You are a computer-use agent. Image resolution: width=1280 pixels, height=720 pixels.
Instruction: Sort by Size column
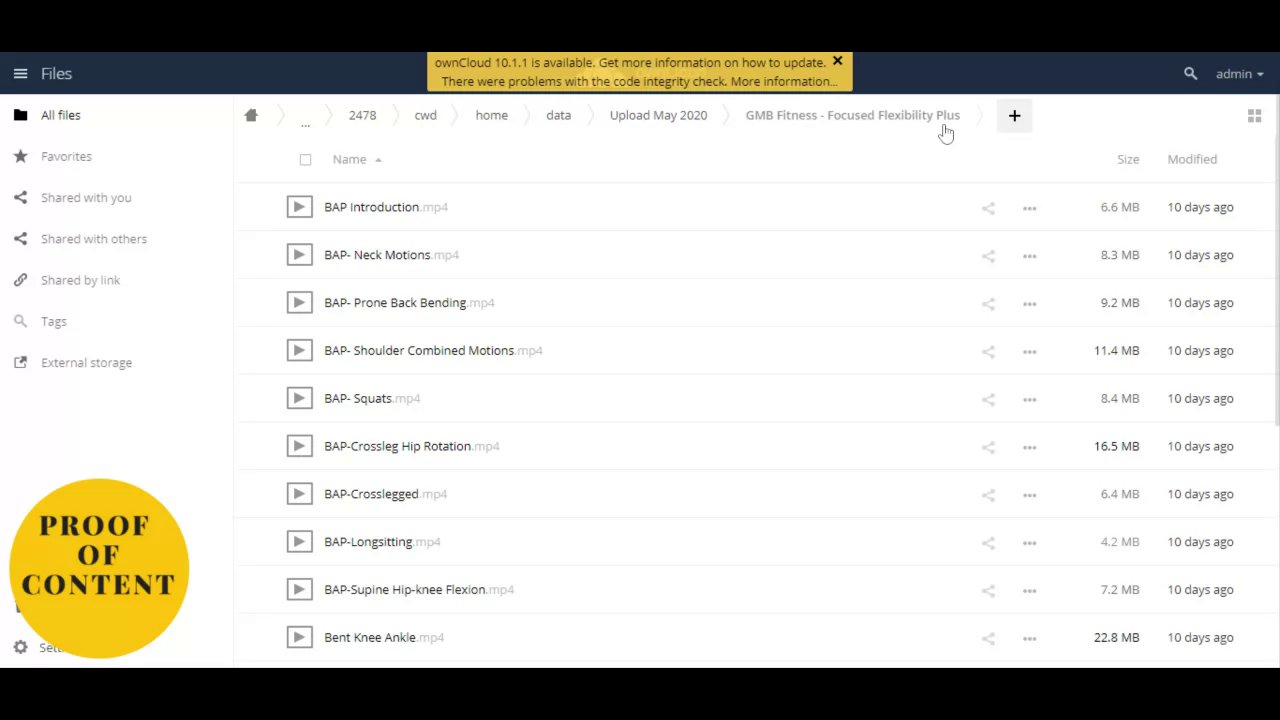(1128, 159)
